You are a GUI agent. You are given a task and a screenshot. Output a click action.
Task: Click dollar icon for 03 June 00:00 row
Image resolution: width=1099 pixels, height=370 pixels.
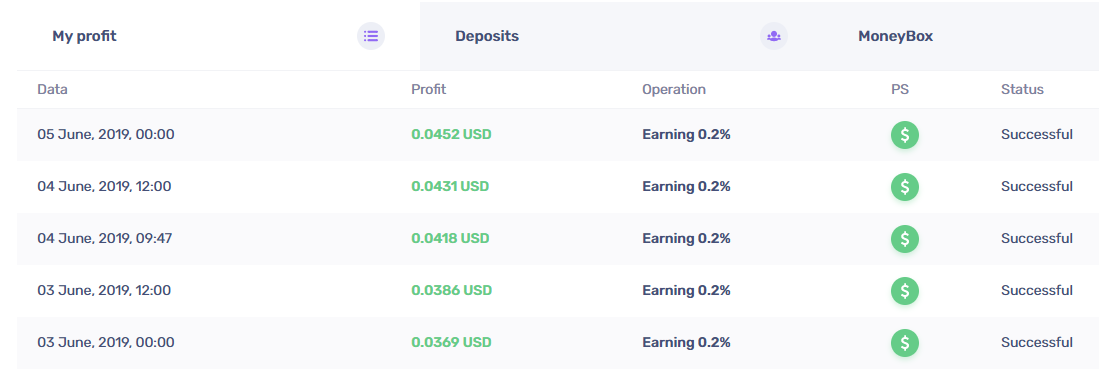[905, 343]
